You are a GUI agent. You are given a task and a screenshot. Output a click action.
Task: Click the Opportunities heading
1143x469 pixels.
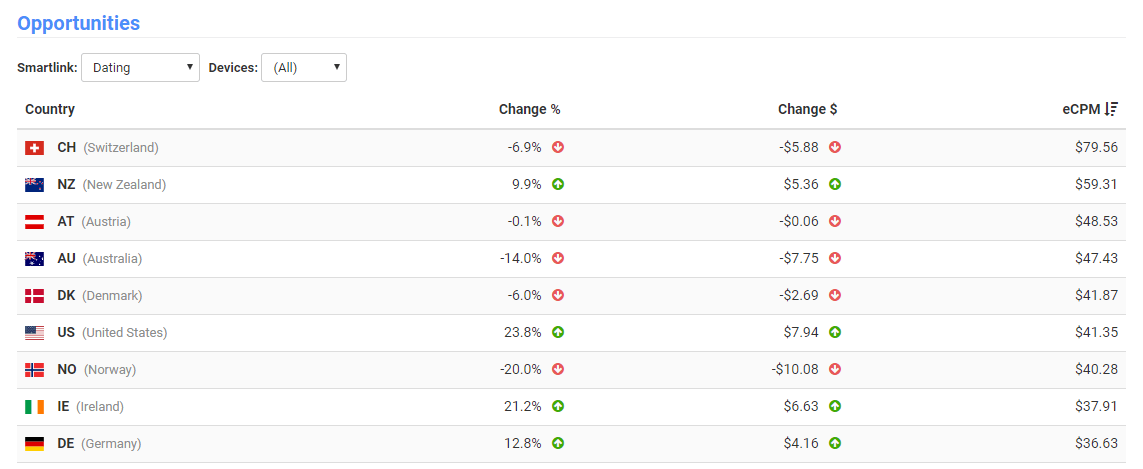point(78,23)
